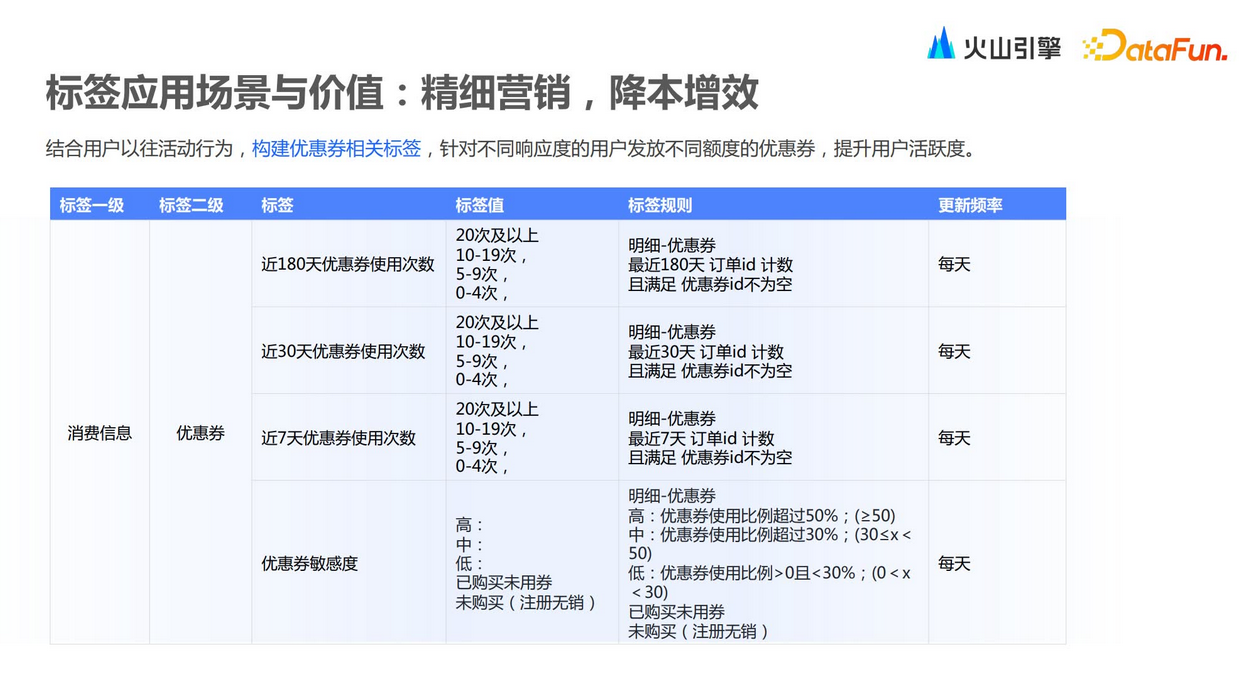Click the 消费信息 cell
The height and width of the screenshot is (686, 1246).
point(100,433)
